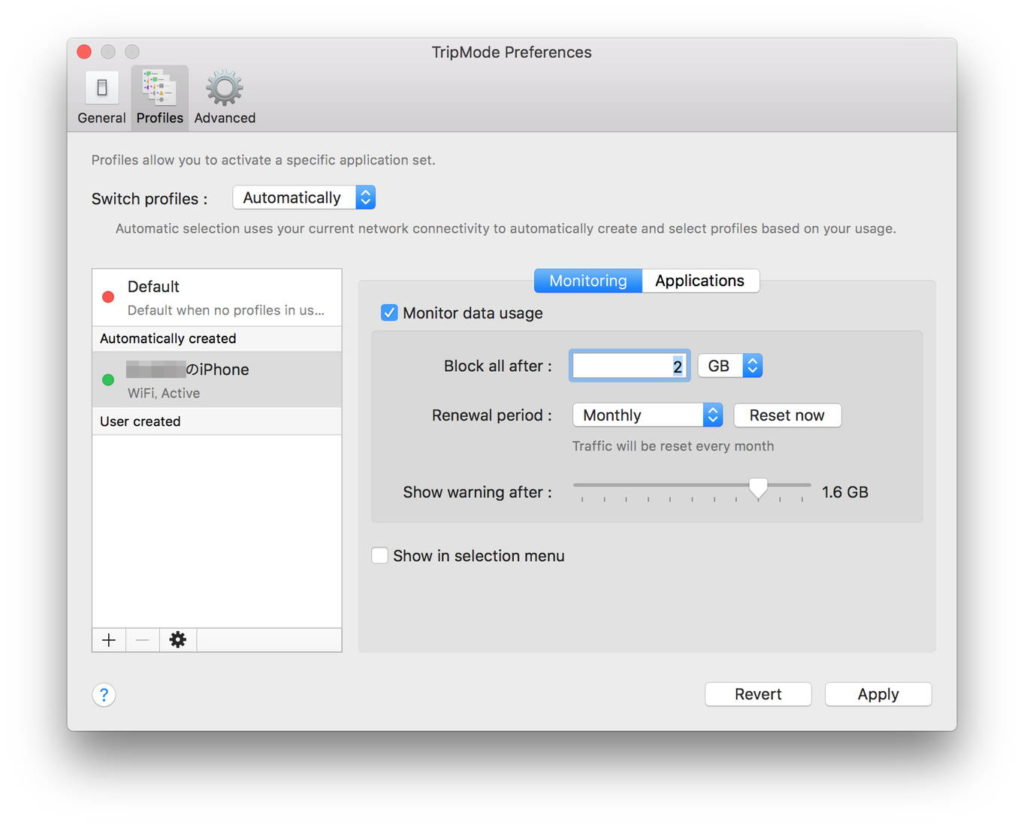Click the Automatically created section header
The width and height of the screenshot is (1024, 827).
(217, 338)
